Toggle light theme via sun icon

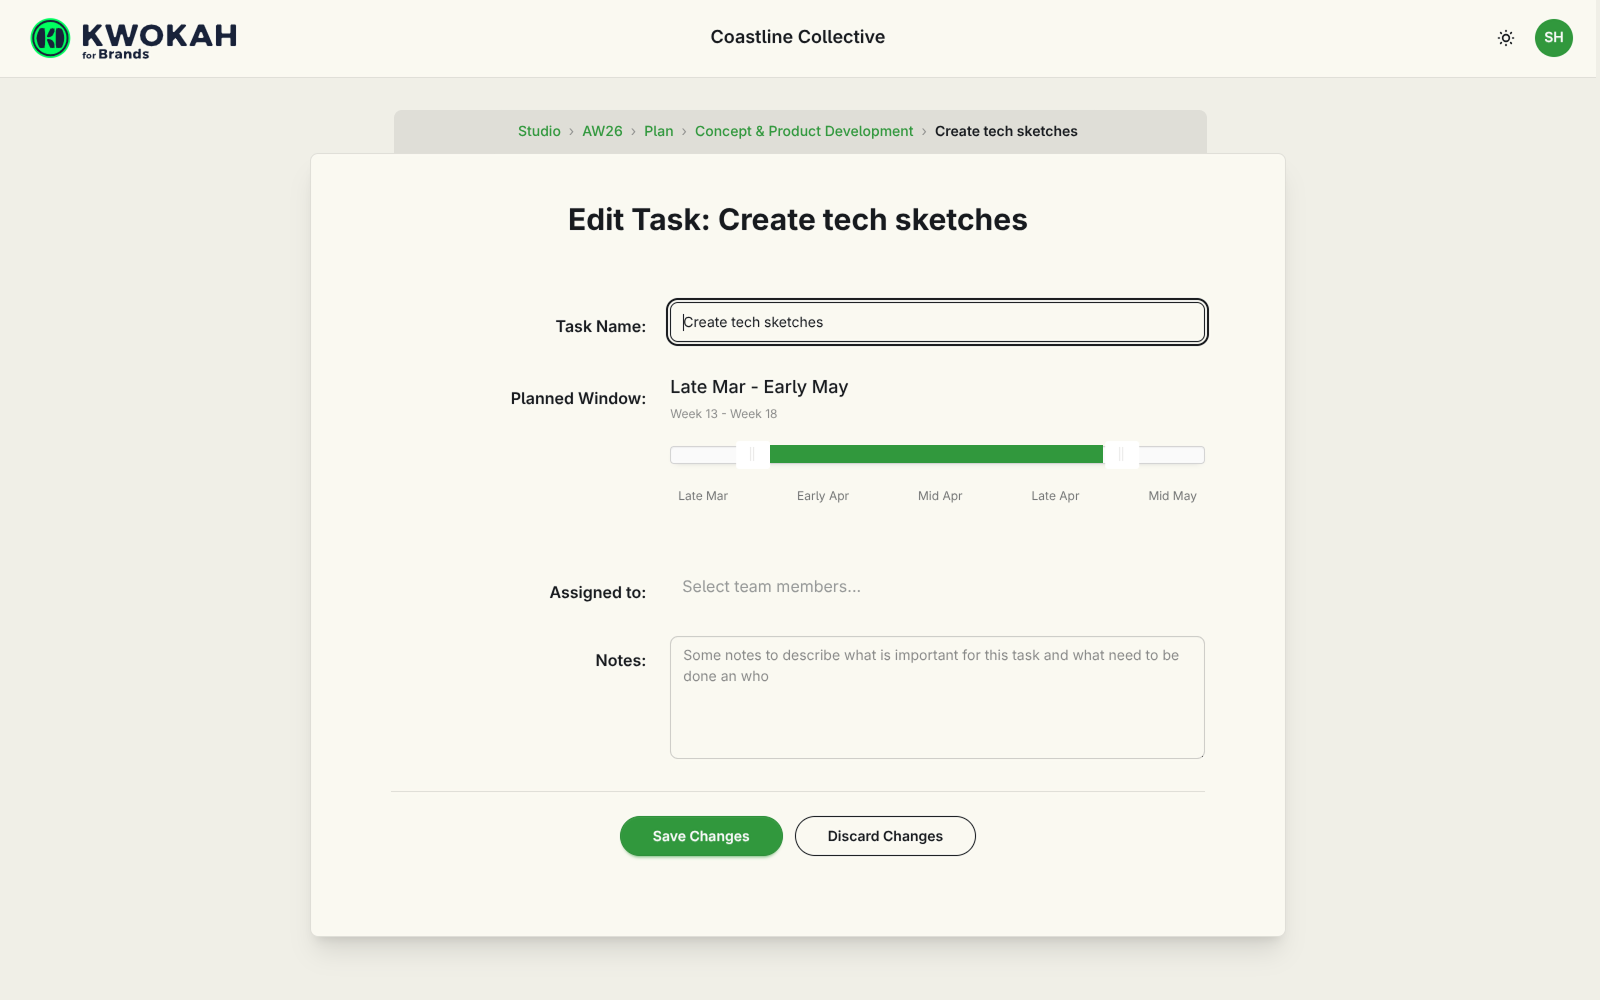[1505, 37]
